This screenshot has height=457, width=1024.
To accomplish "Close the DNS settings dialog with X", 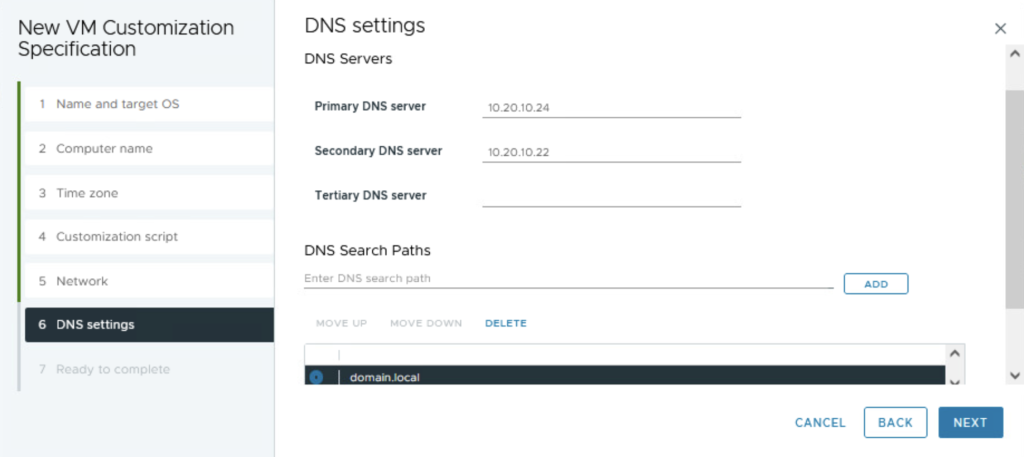I will pos(1000,29).
